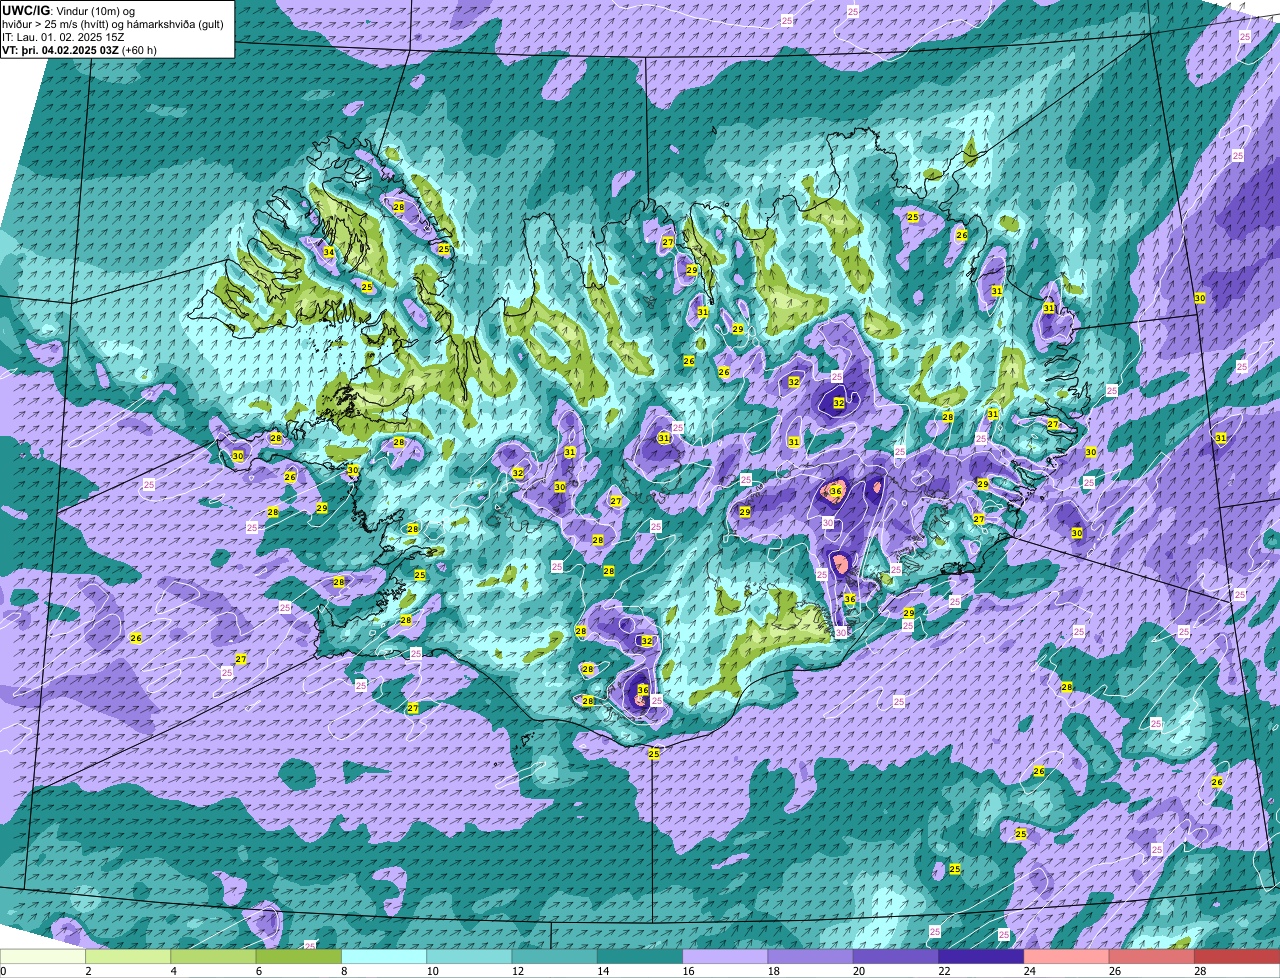Click the 0–2 m/s pale yellow legend swatch
1280x978 pixels.
coord(43,956)
